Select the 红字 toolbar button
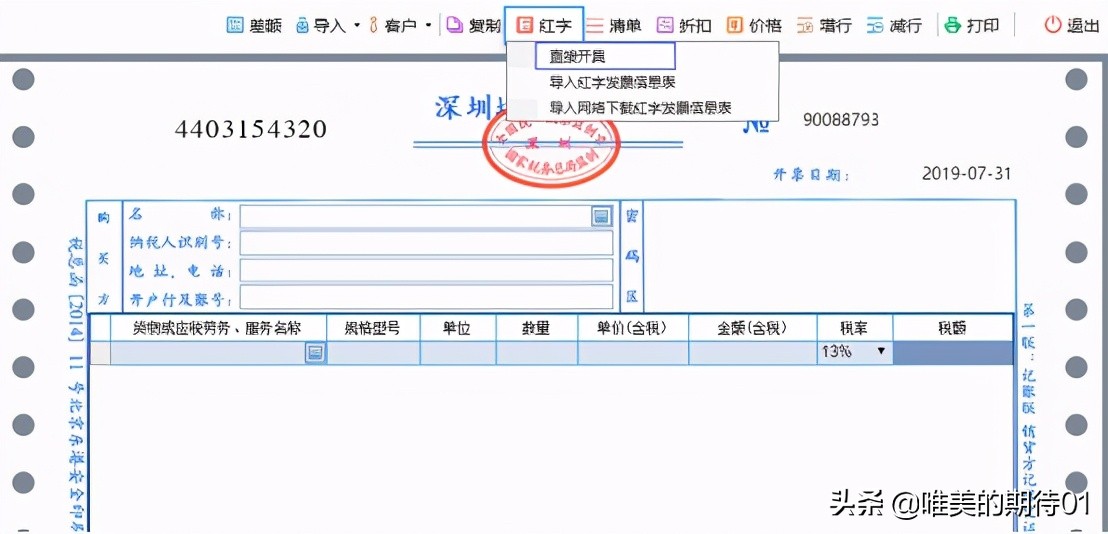 click(544, 25)
